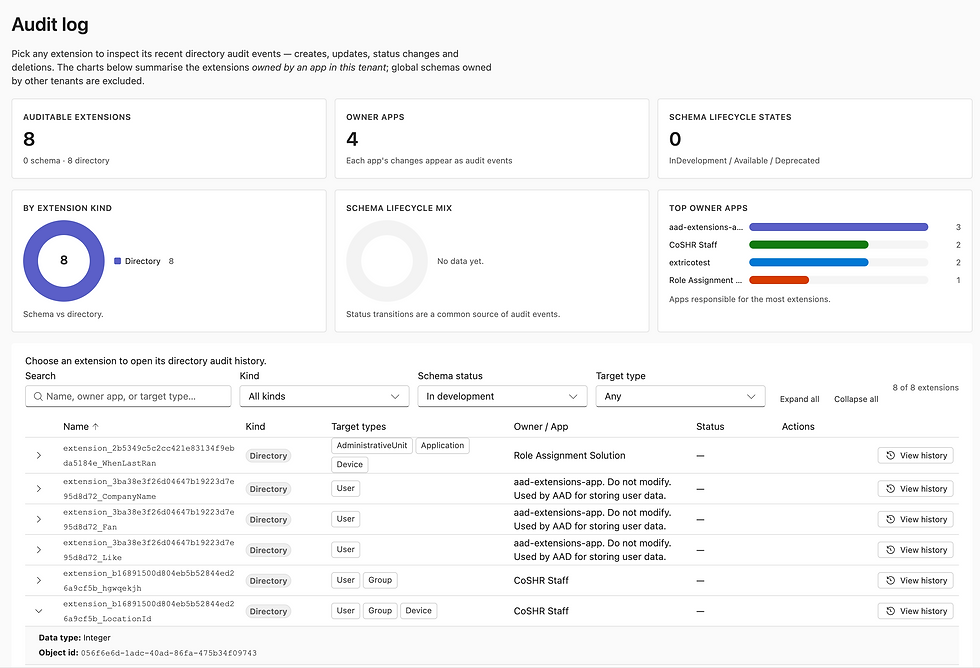Expand the Like extension row

point(39,550)
